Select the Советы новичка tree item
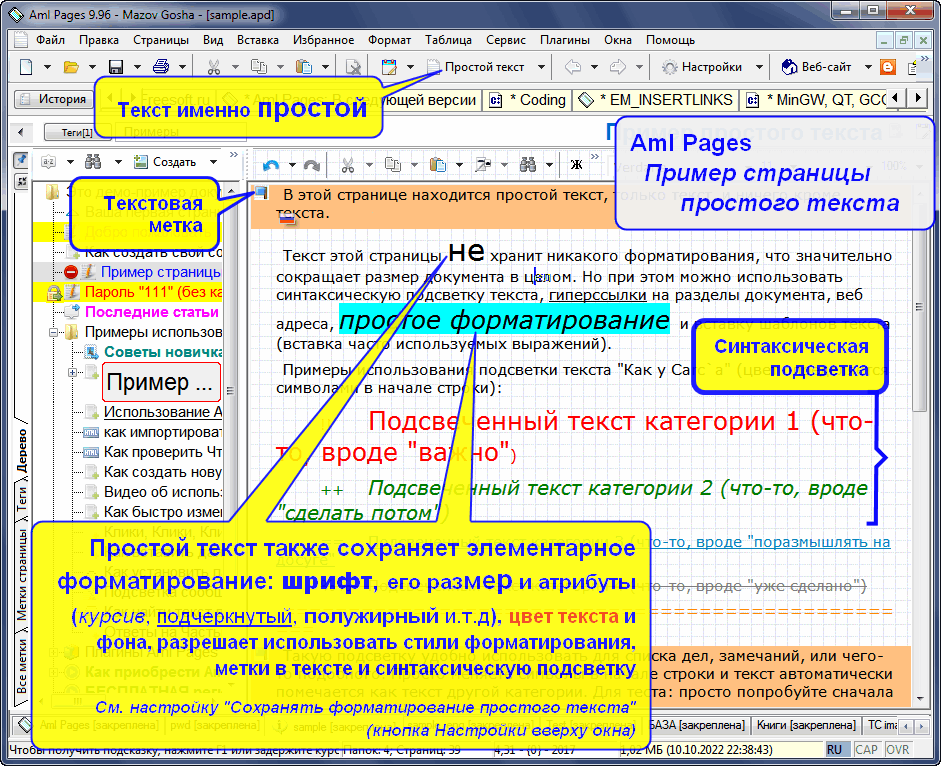This screenshot has height=766, width=941. tap(163, 352)
